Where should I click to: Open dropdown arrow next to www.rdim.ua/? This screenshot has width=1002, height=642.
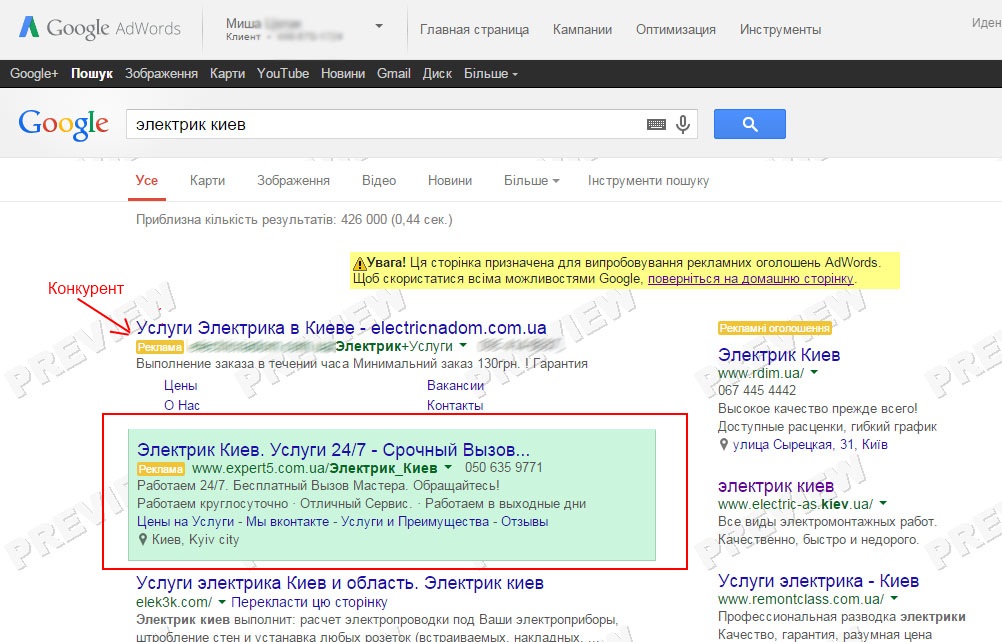(814, 372)
